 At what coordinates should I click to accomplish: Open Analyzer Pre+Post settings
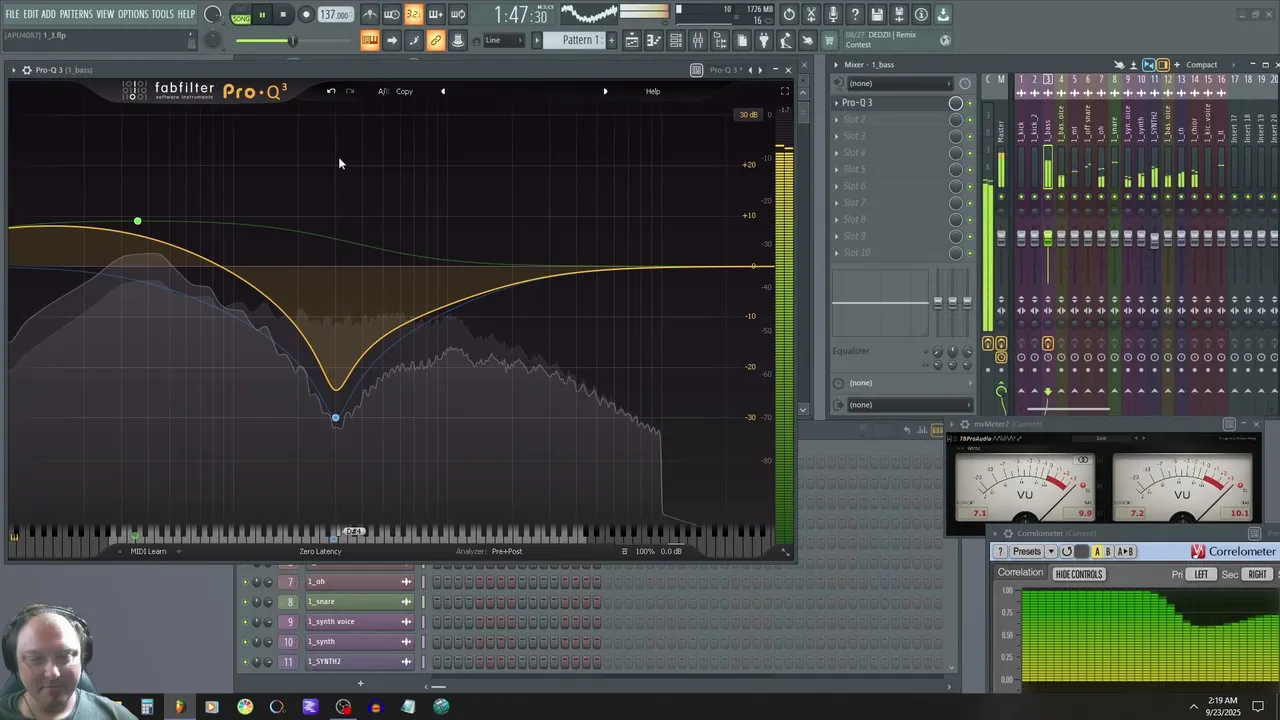coord(507,551)
